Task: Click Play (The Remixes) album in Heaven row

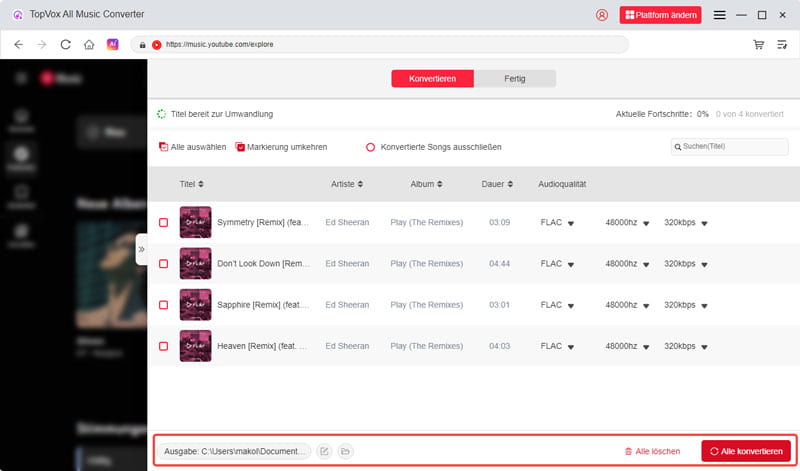Action: click(x=427, y=346)
